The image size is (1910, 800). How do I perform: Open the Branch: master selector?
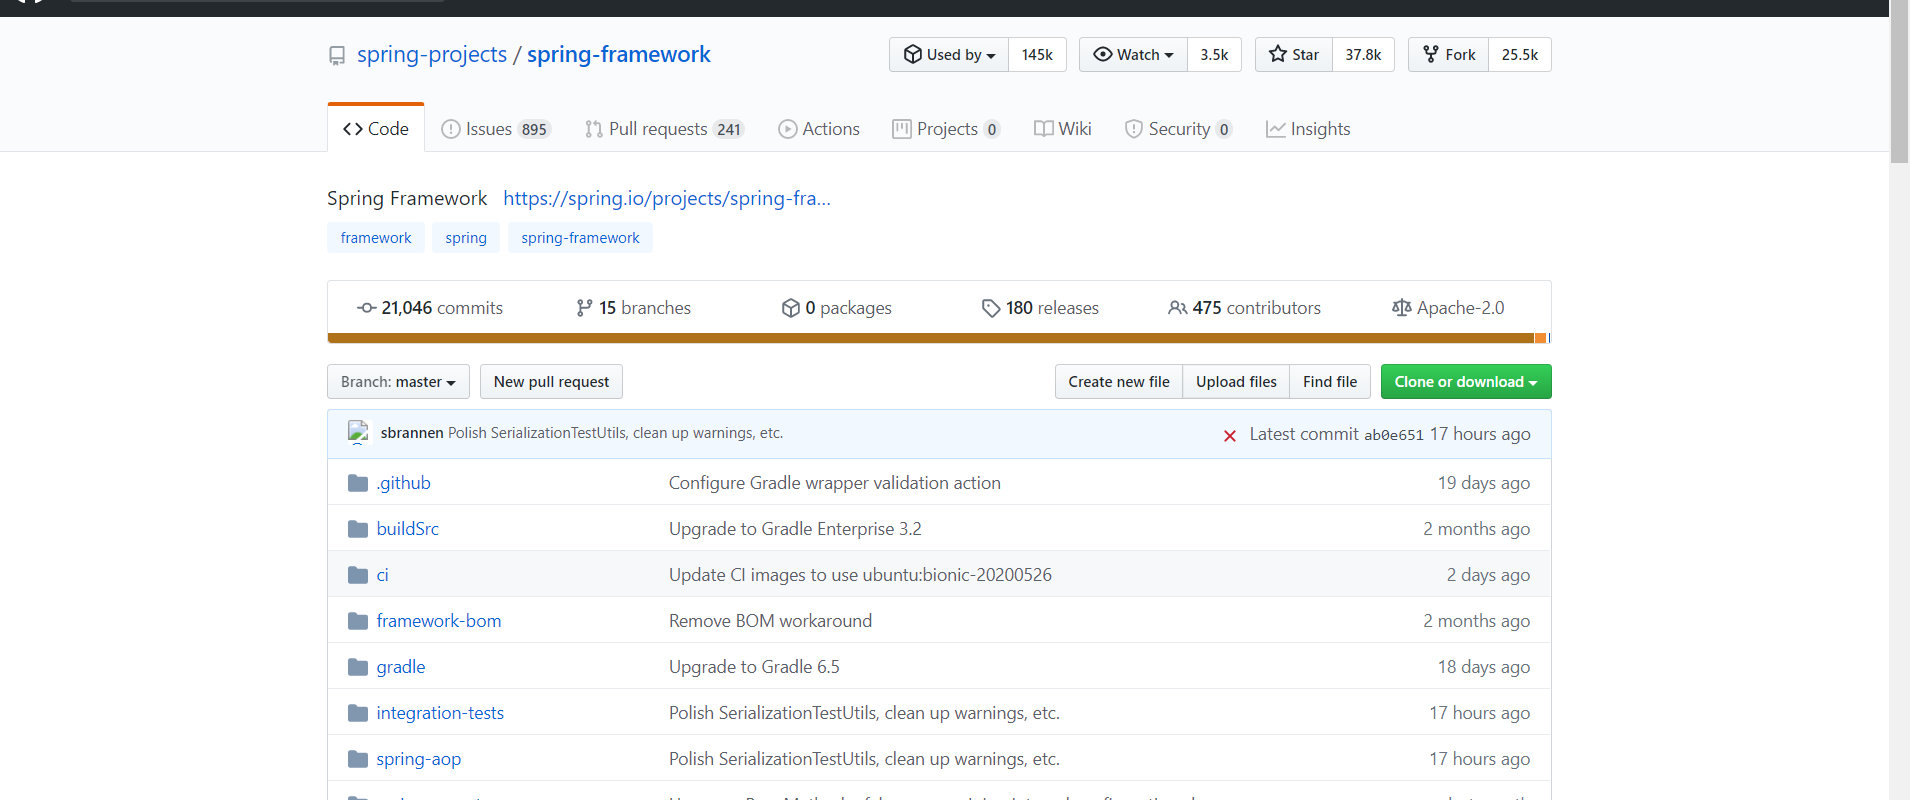(x=398, y=382)
